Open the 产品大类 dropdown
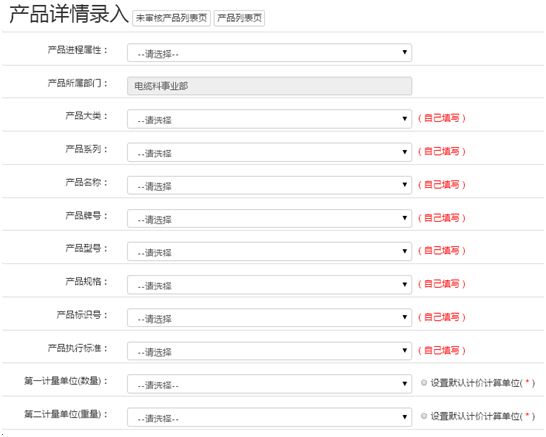This screenshot has width=546, height=437. [270, 119]
